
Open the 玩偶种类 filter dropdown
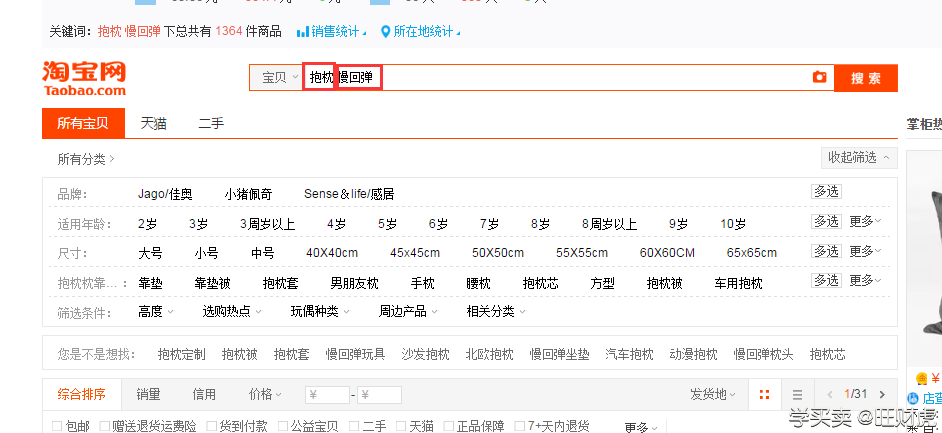320,312
